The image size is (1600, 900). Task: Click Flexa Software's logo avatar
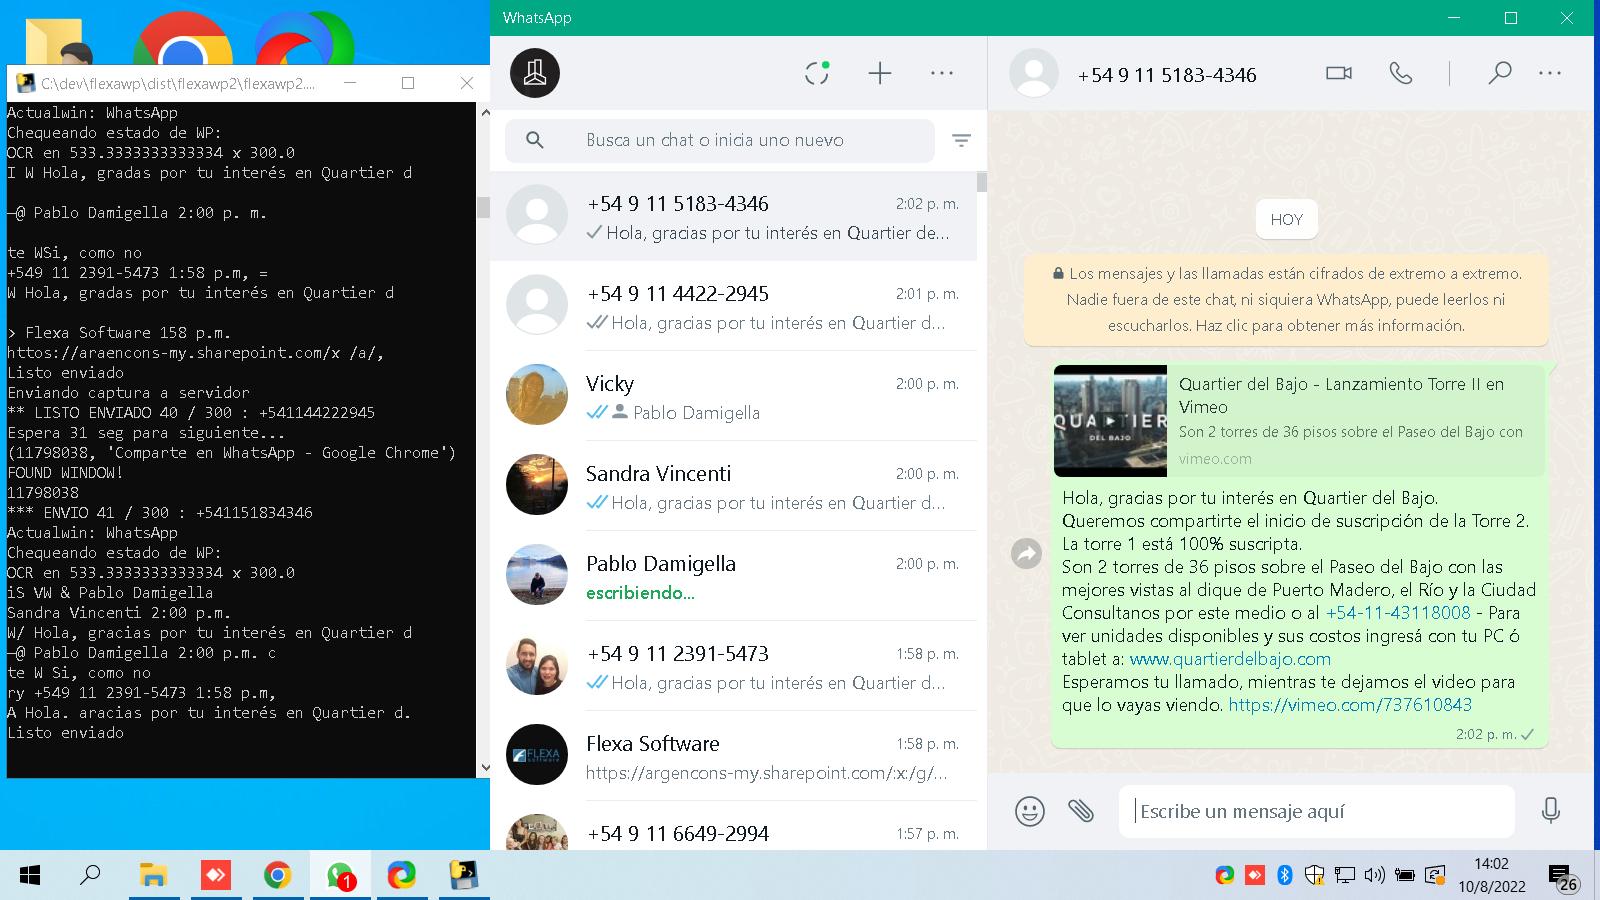tap(537, 755)
